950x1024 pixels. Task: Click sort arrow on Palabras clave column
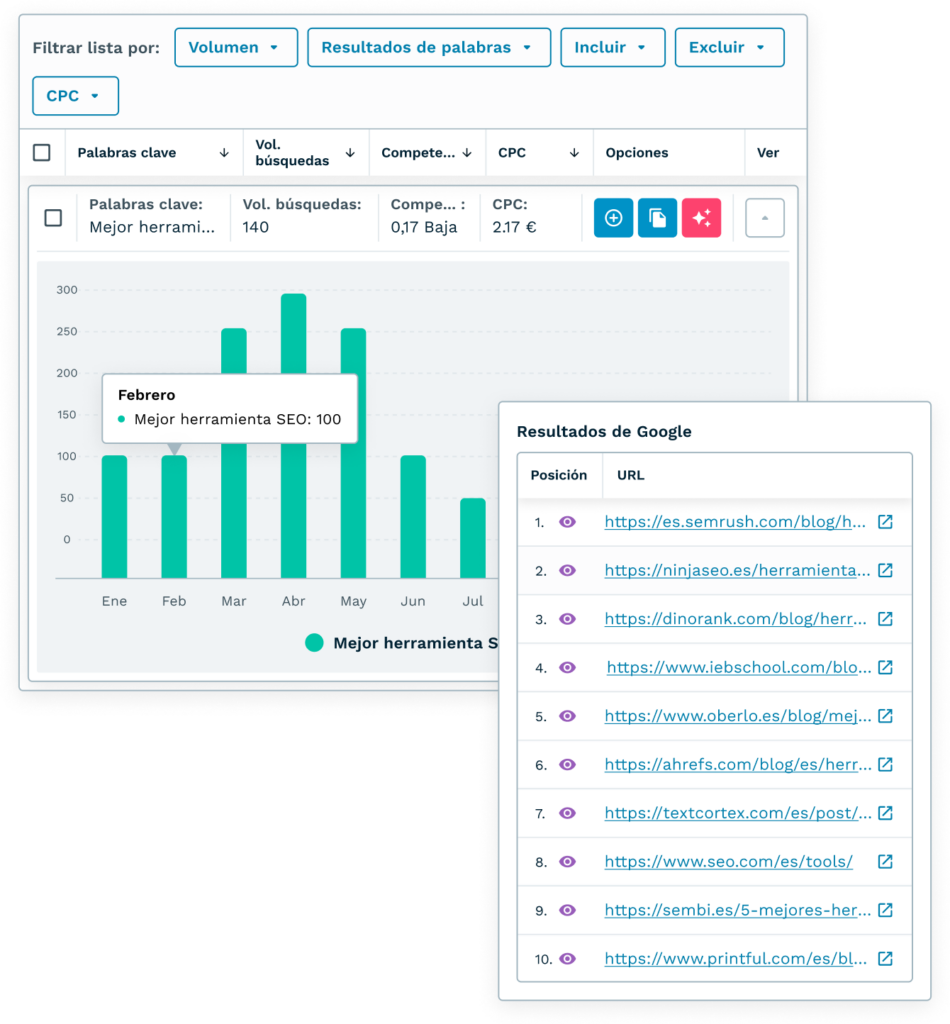point(224,153)
